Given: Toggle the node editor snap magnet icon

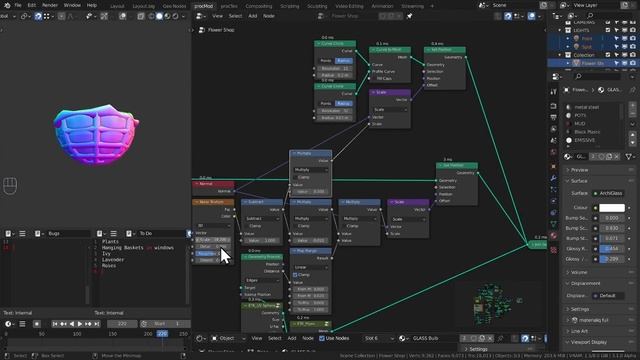Looking at the screenshot, I should (x=508, y=16).
